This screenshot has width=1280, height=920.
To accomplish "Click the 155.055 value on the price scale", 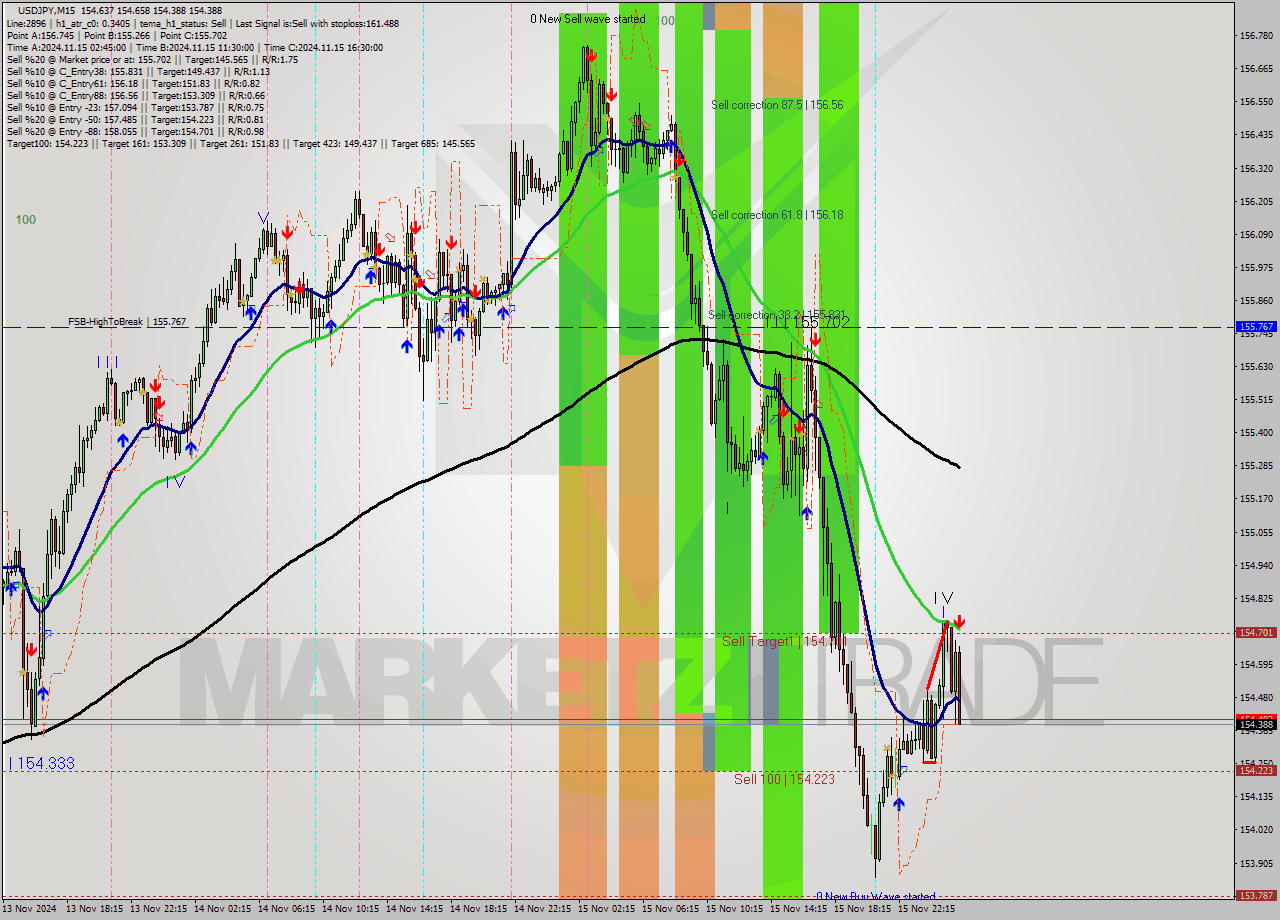I will click(1255, 532).
